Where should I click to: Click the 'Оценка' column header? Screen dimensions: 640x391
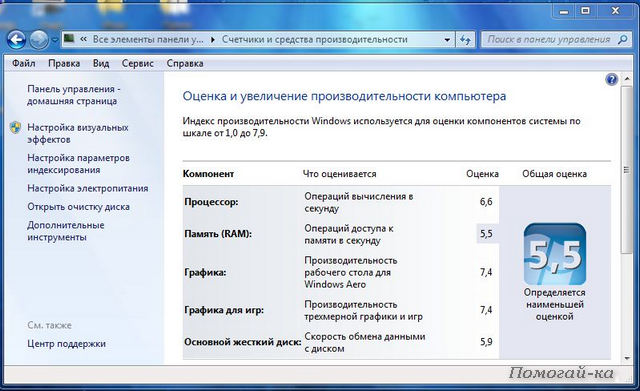[x=482, y=174]
